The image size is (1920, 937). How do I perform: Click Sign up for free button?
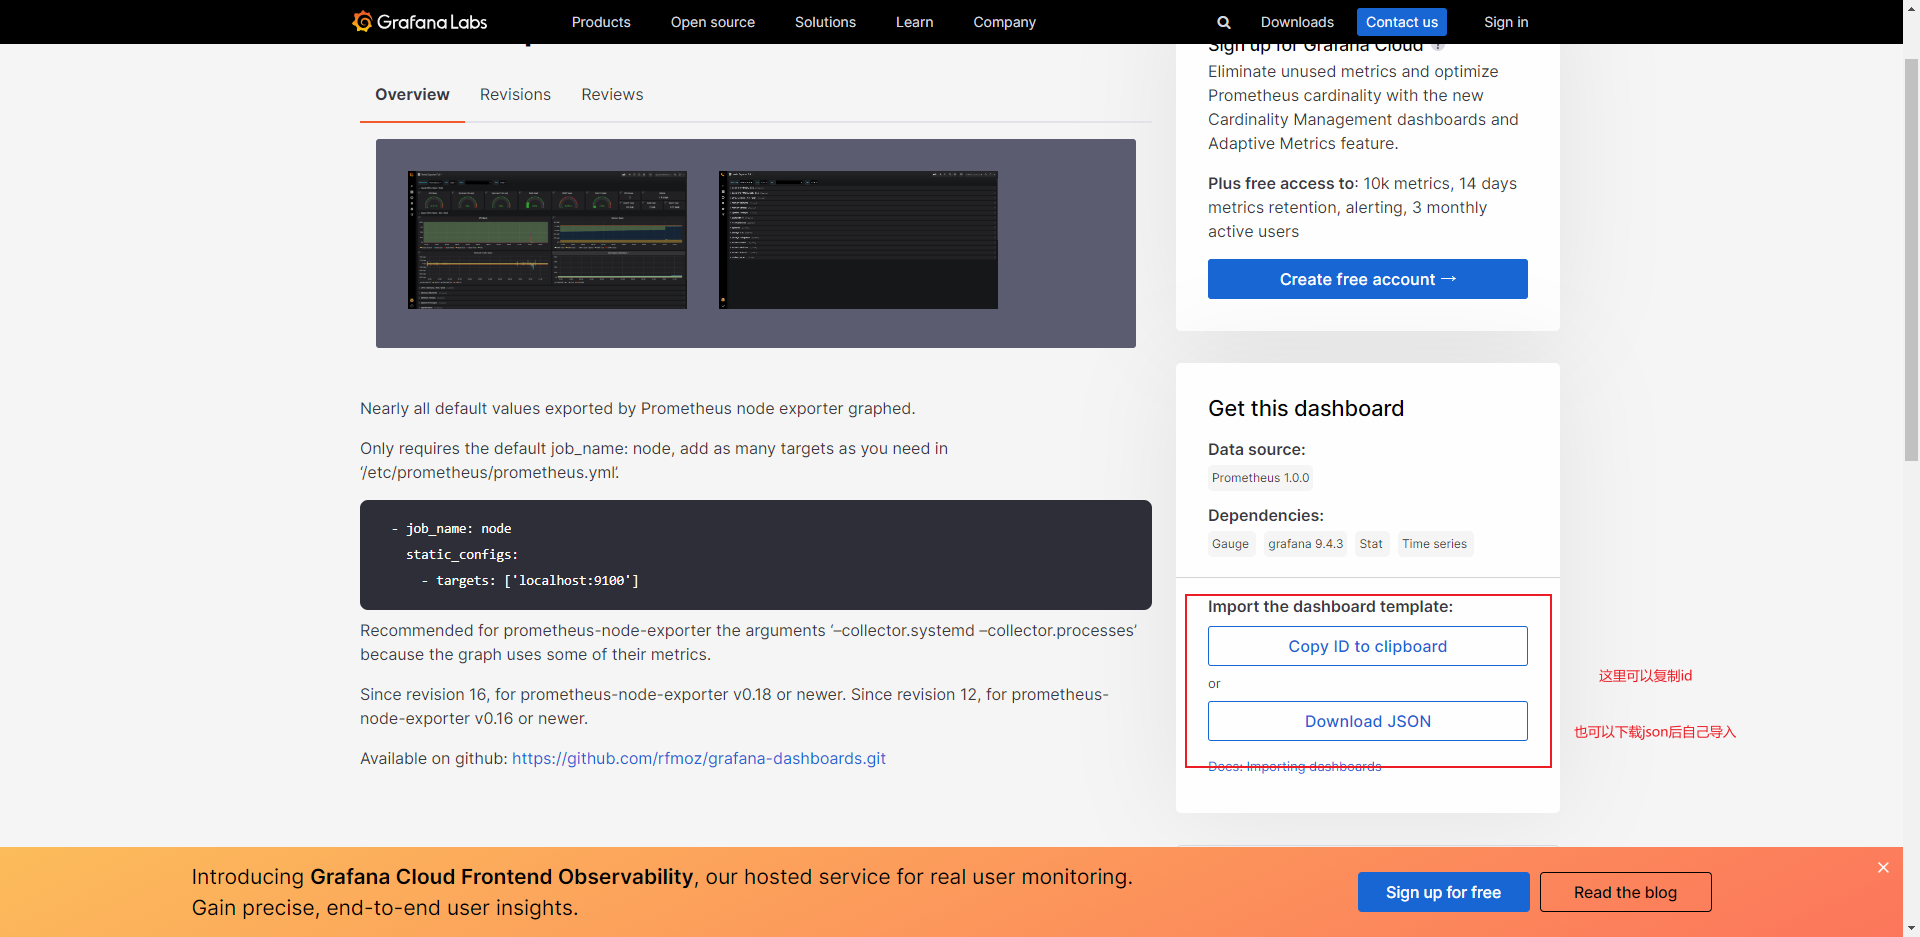[x=1443, y=892]
